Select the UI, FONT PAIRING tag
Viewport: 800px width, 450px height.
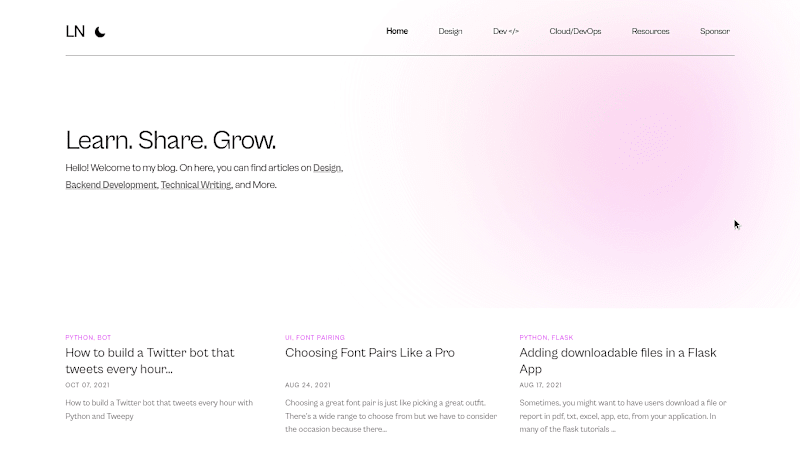(x=315, y=337)
